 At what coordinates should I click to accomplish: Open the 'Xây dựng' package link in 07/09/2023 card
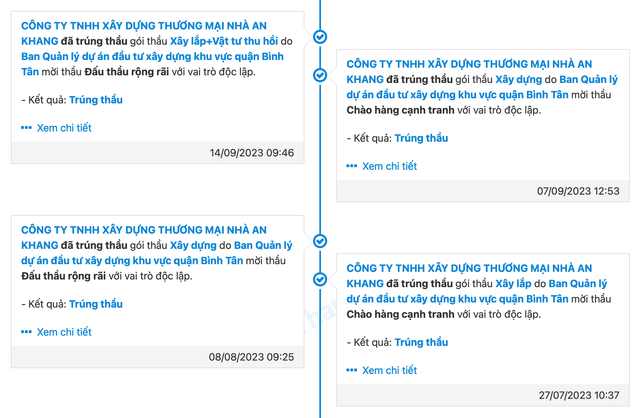click(x=518, y=78)
